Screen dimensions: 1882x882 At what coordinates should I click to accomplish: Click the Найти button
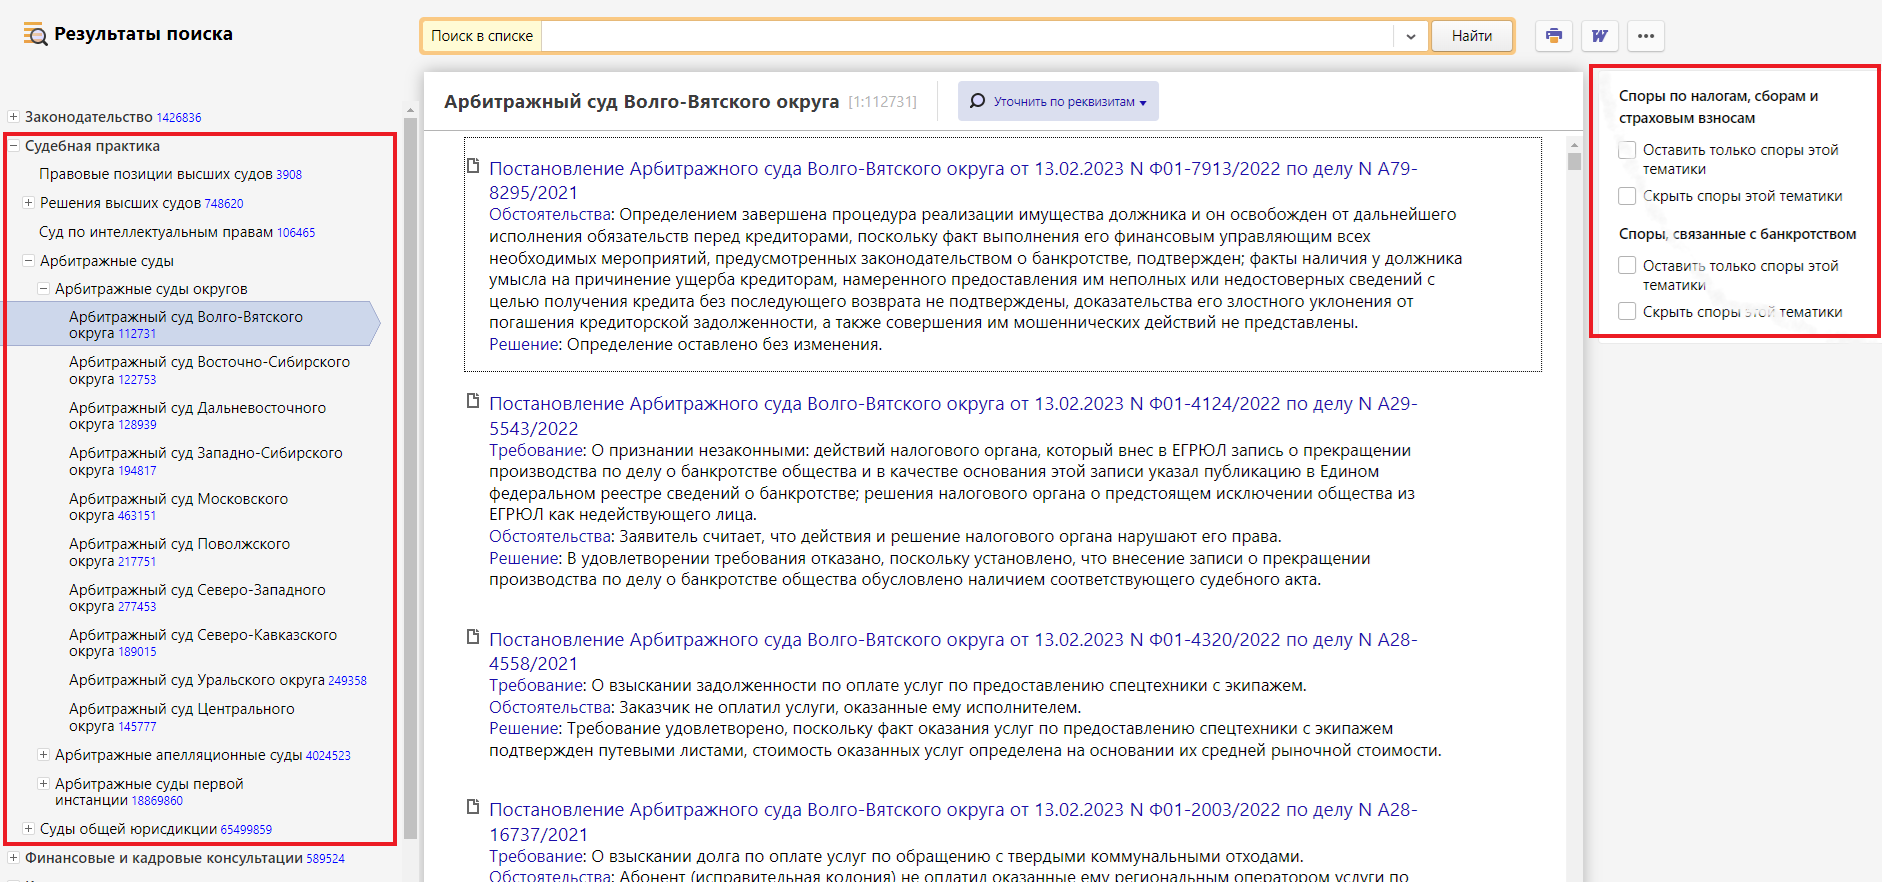1472,36
